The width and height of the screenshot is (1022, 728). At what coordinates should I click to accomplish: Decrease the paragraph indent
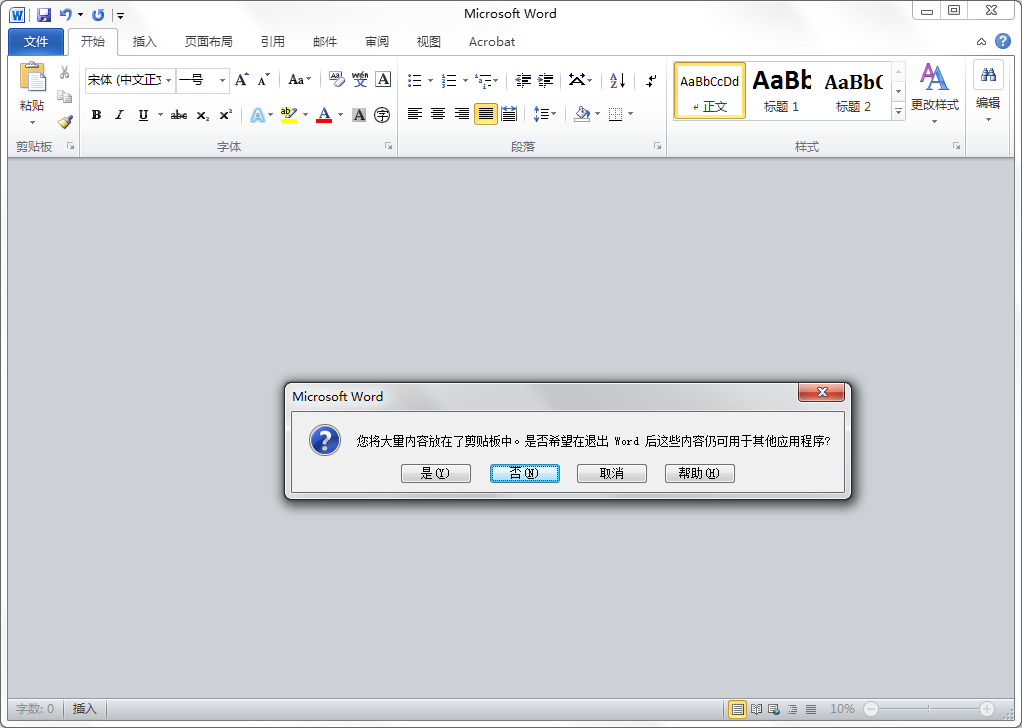[523, 80]
